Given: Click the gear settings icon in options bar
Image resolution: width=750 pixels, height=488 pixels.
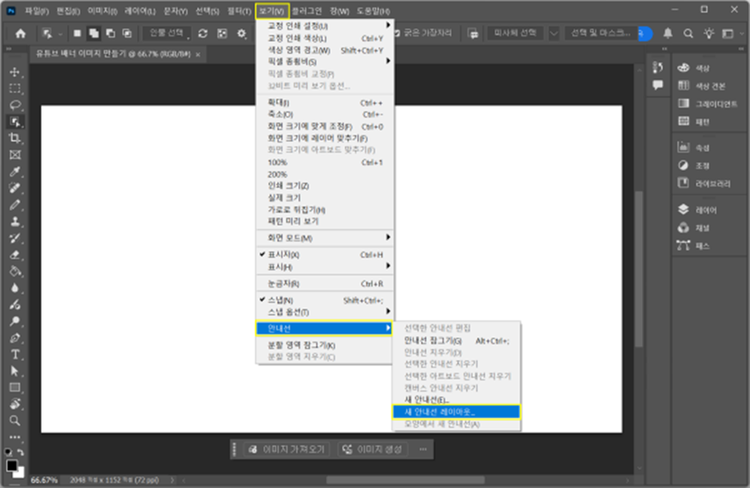Looking at the screenshot, I should 242,33.
